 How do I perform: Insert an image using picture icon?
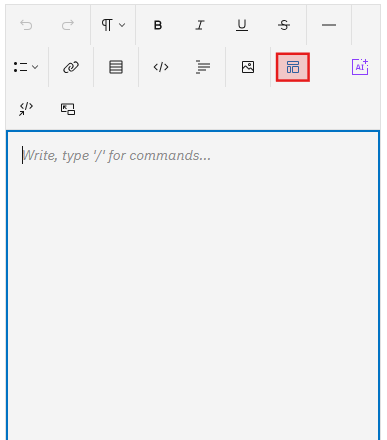248,67
